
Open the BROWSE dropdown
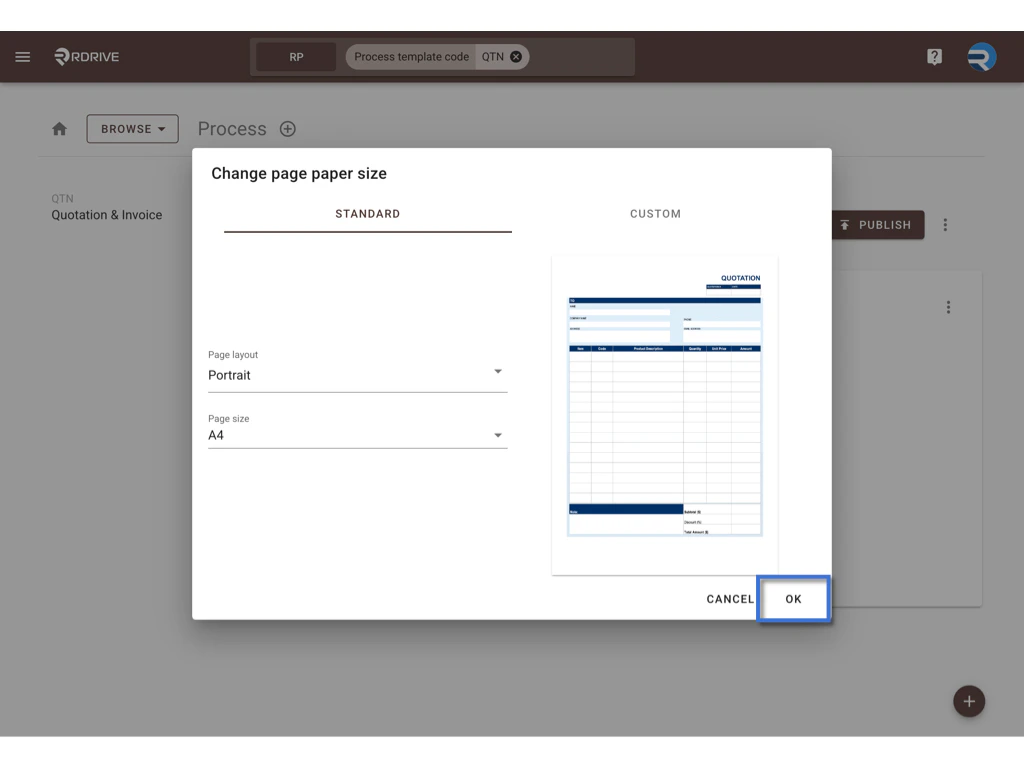pos(132,128)
